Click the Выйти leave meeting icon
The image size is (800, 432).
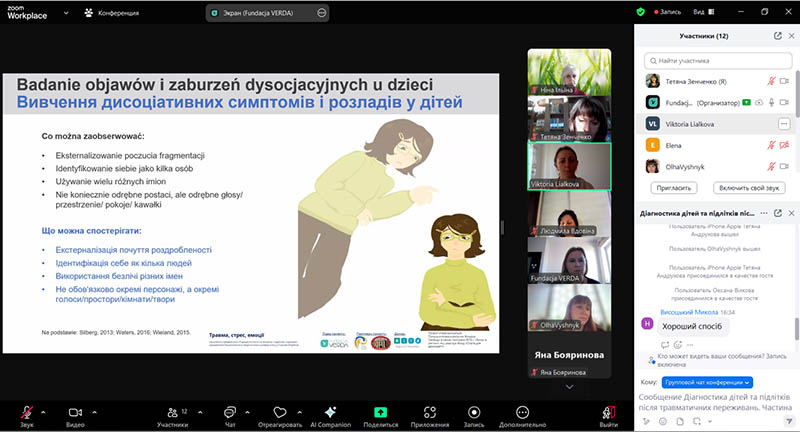click(608, 412)
